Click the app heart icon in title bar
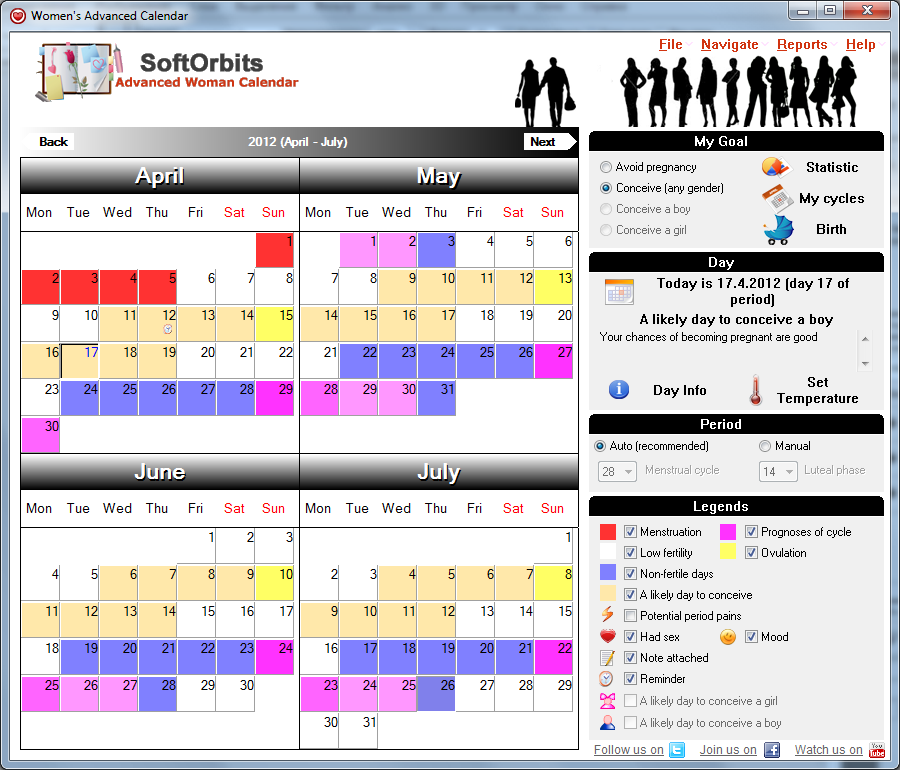Viewport: 900px width, 770px height. [x=18, y=15]
